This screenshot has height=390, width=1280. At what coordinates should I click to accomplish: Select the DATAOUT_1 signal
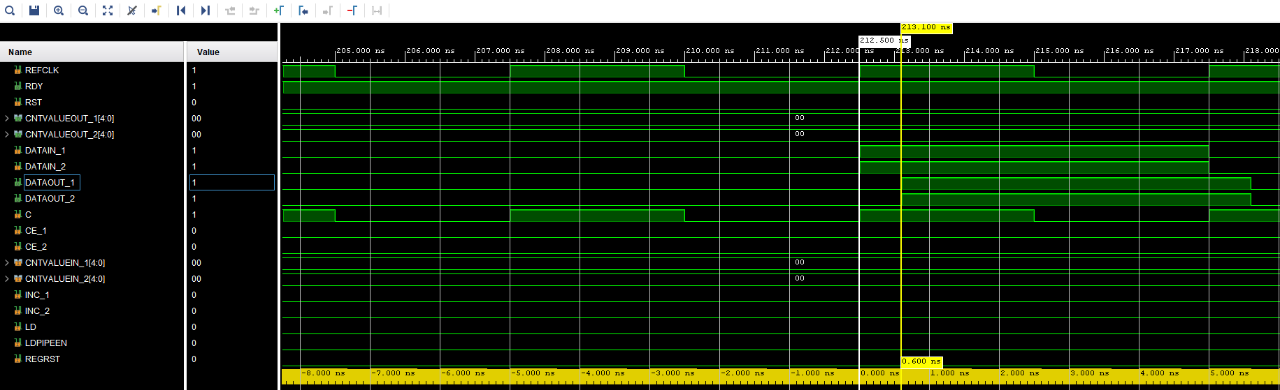coord(50,182)
